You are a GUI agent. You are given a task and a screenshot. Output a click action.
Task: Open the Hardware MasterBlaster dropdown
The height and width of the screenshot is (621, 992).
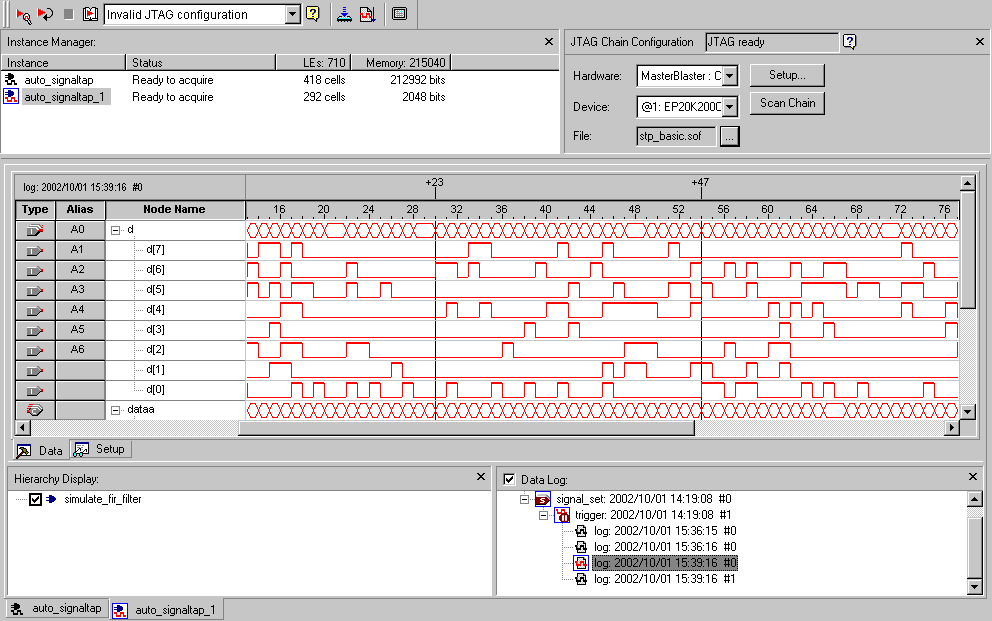click(x=729, y=76)
